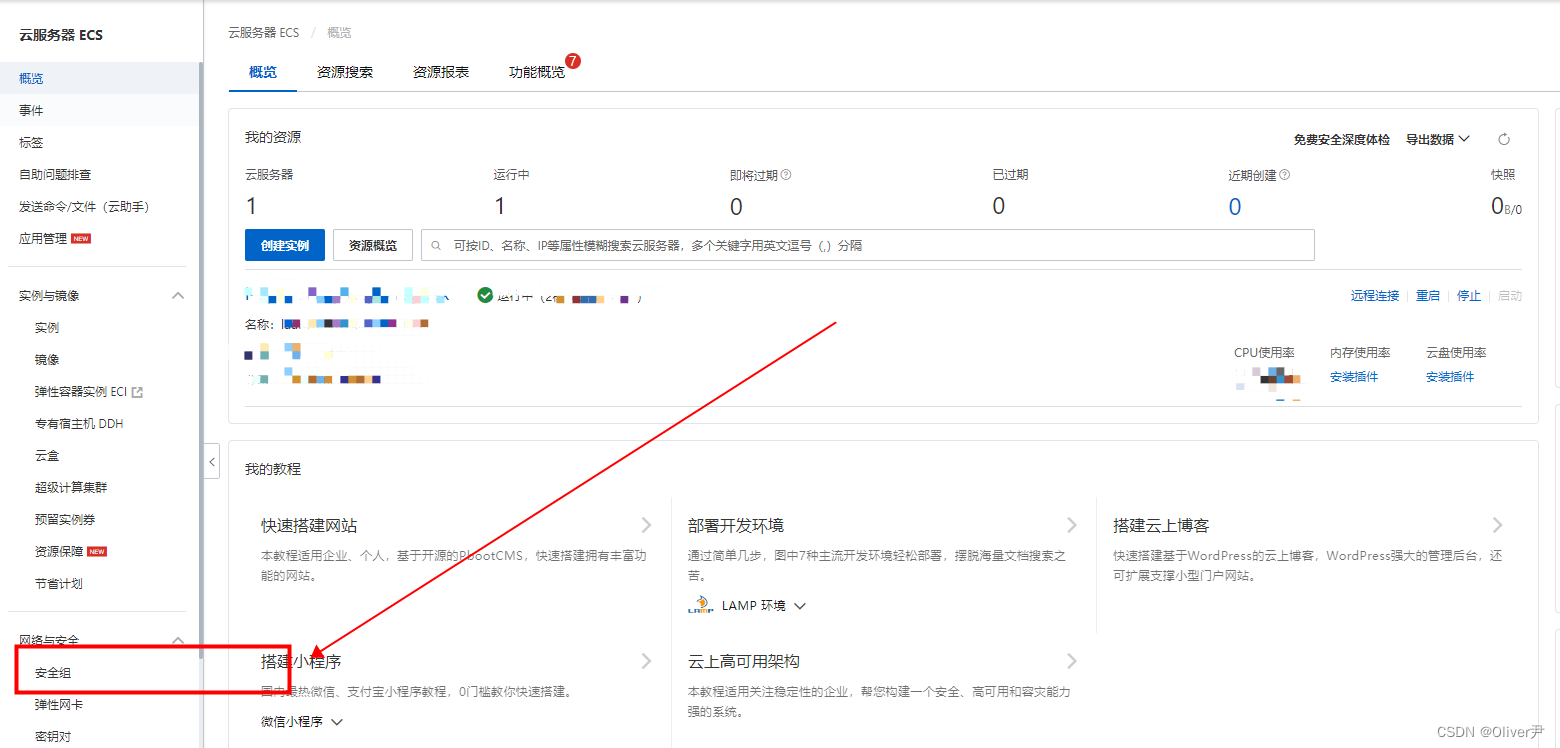Click the 重启 link

coord(1428,296)
